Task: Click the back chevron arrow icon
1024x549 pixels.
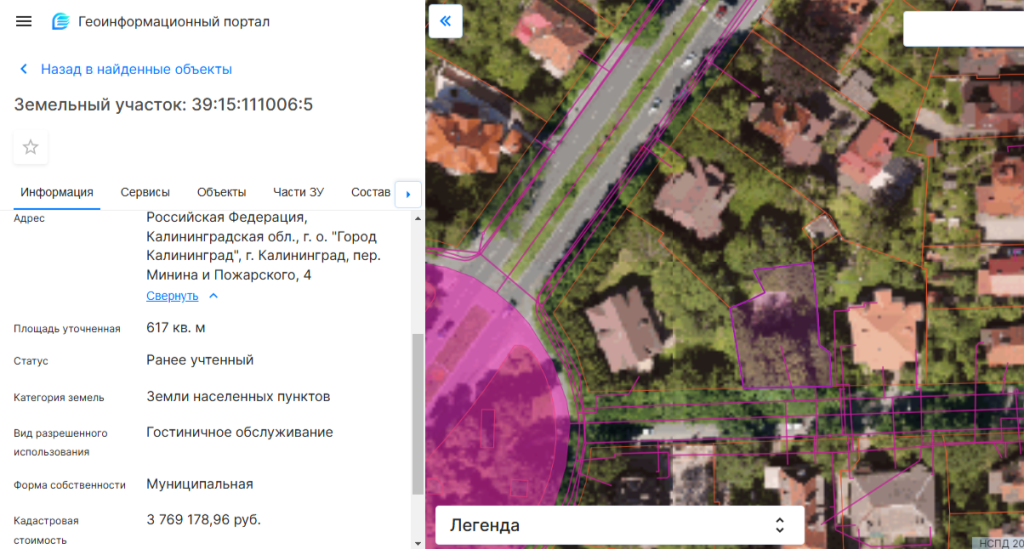Action: (x=24, y=70)
